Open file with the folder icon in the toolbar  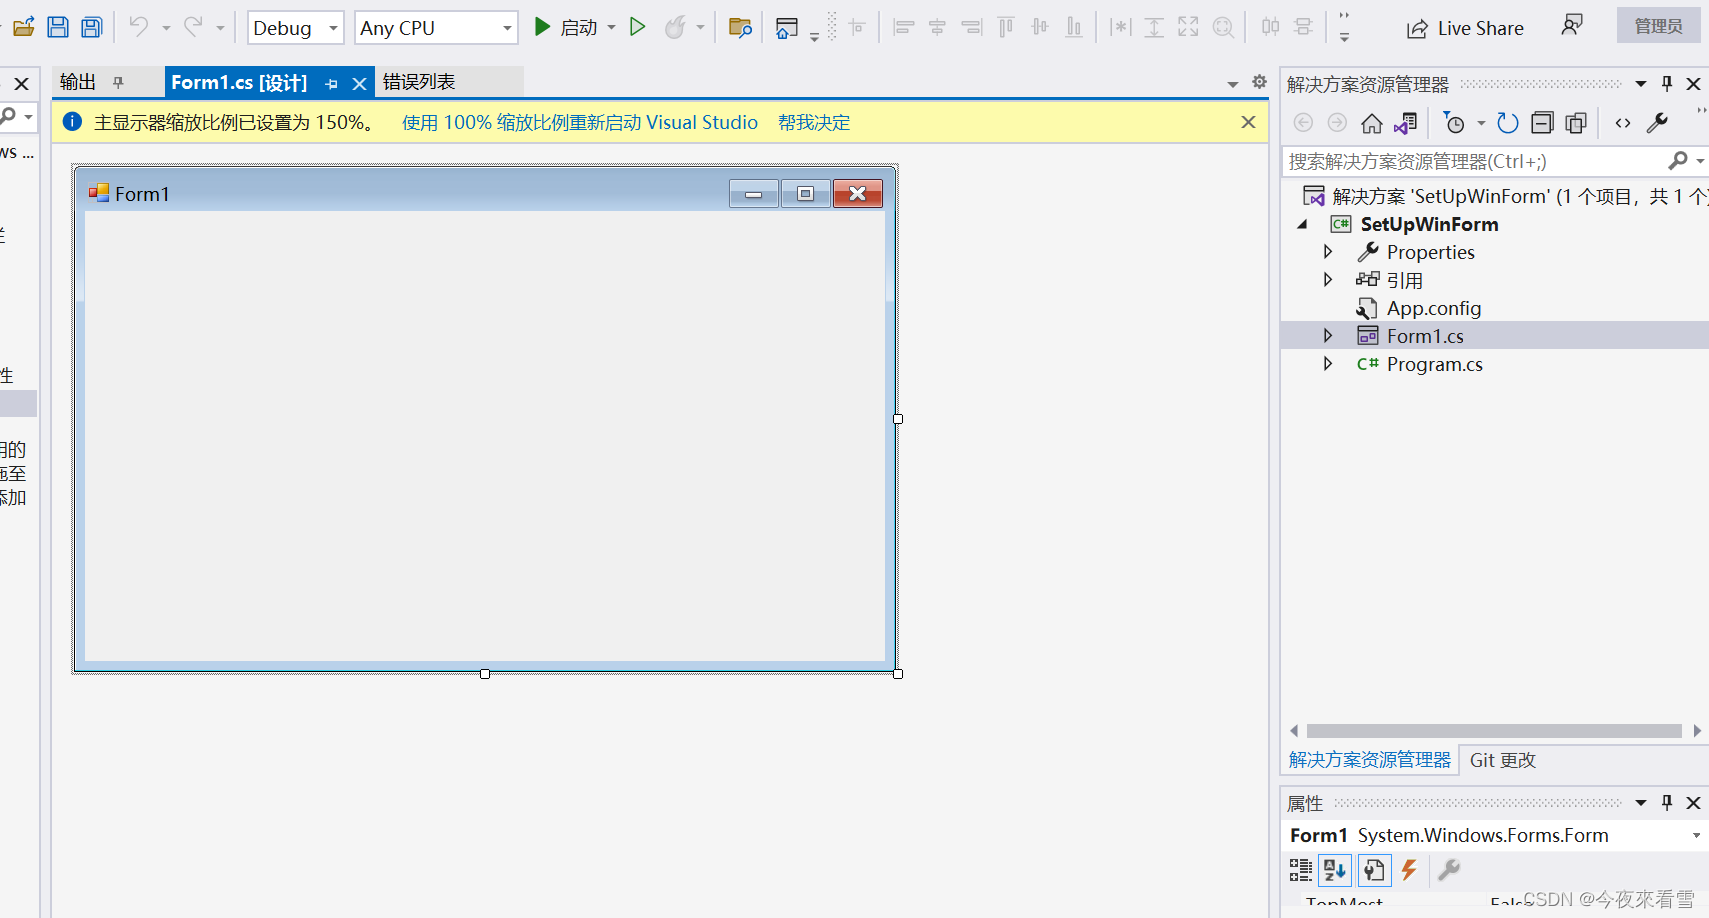click(24, 27)
